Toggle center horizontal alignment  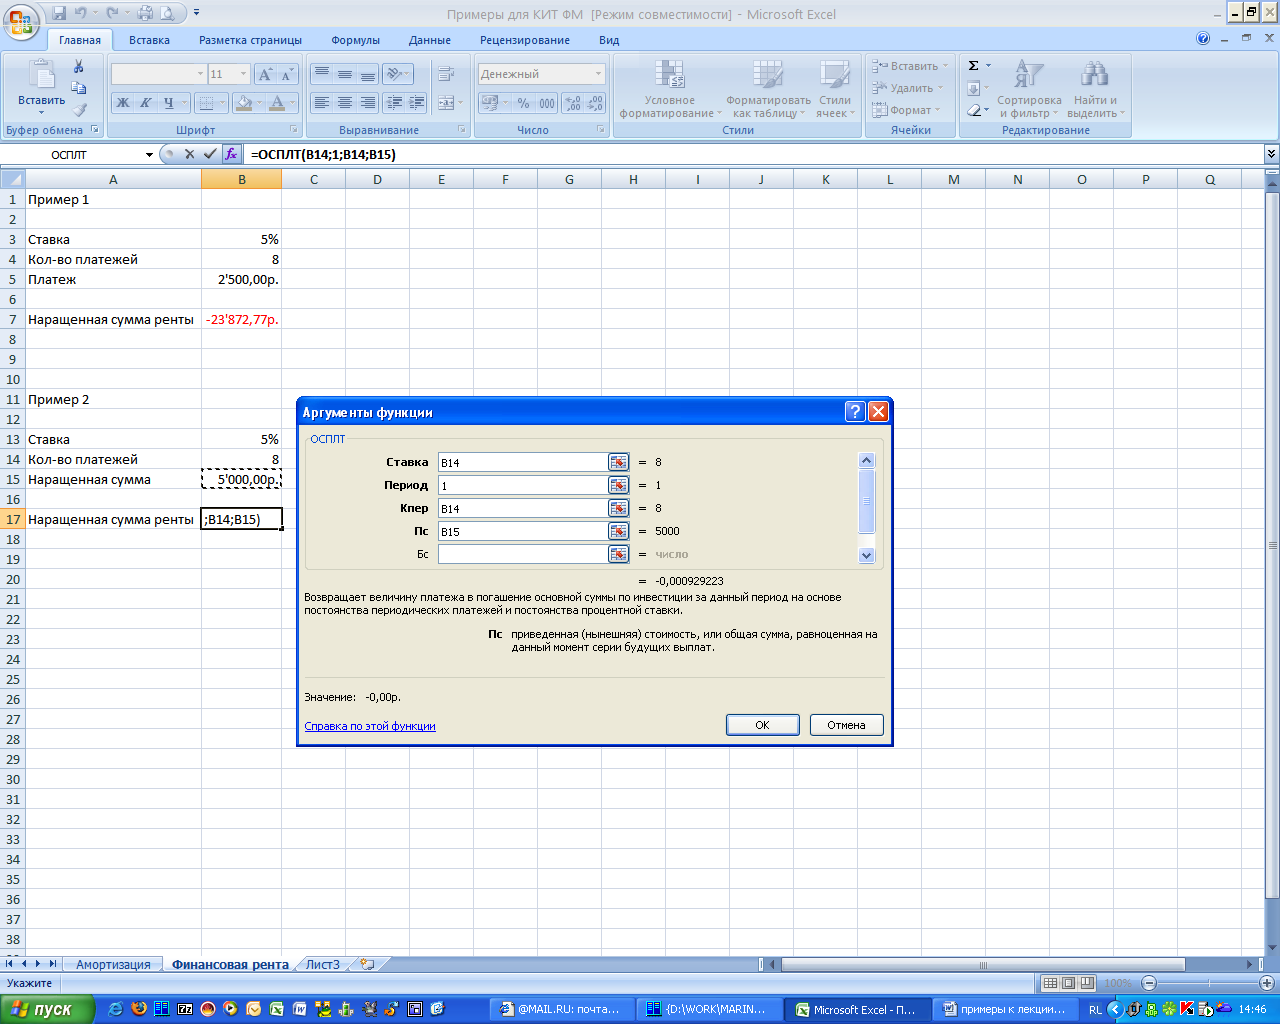344,103
